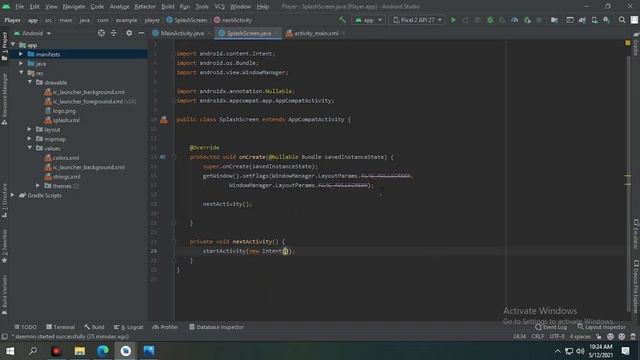Expand the layout folder

click(x=30, y=129)
